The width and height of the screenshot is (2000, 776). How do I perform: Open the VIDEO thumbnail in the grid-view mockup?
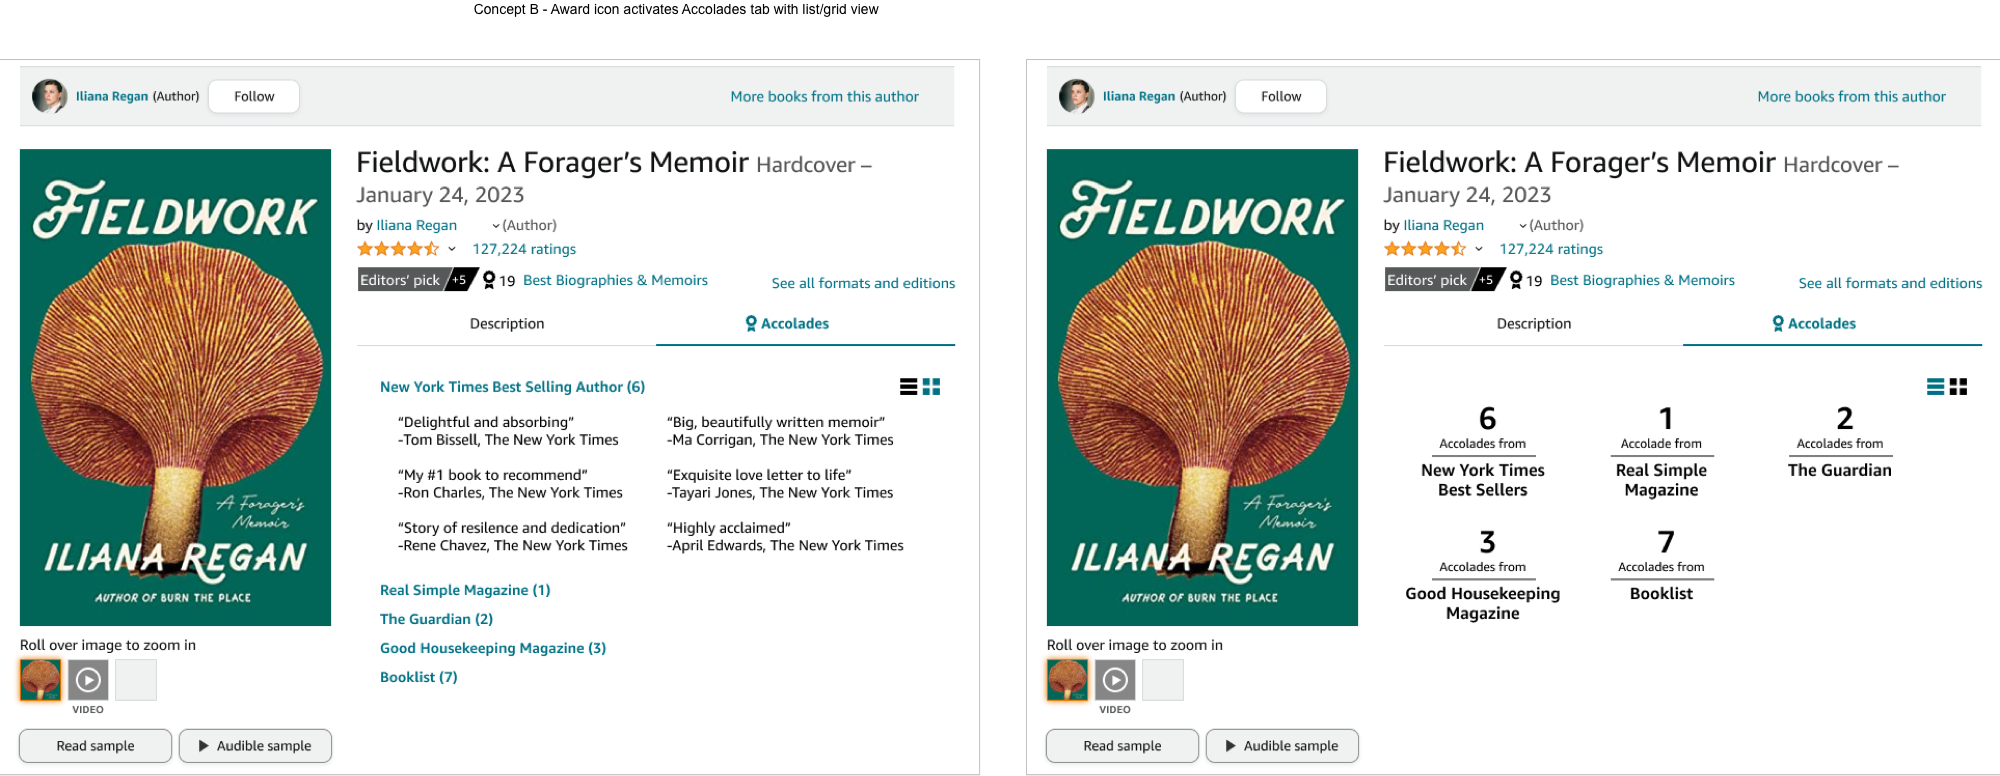[x=1115, y=680]
